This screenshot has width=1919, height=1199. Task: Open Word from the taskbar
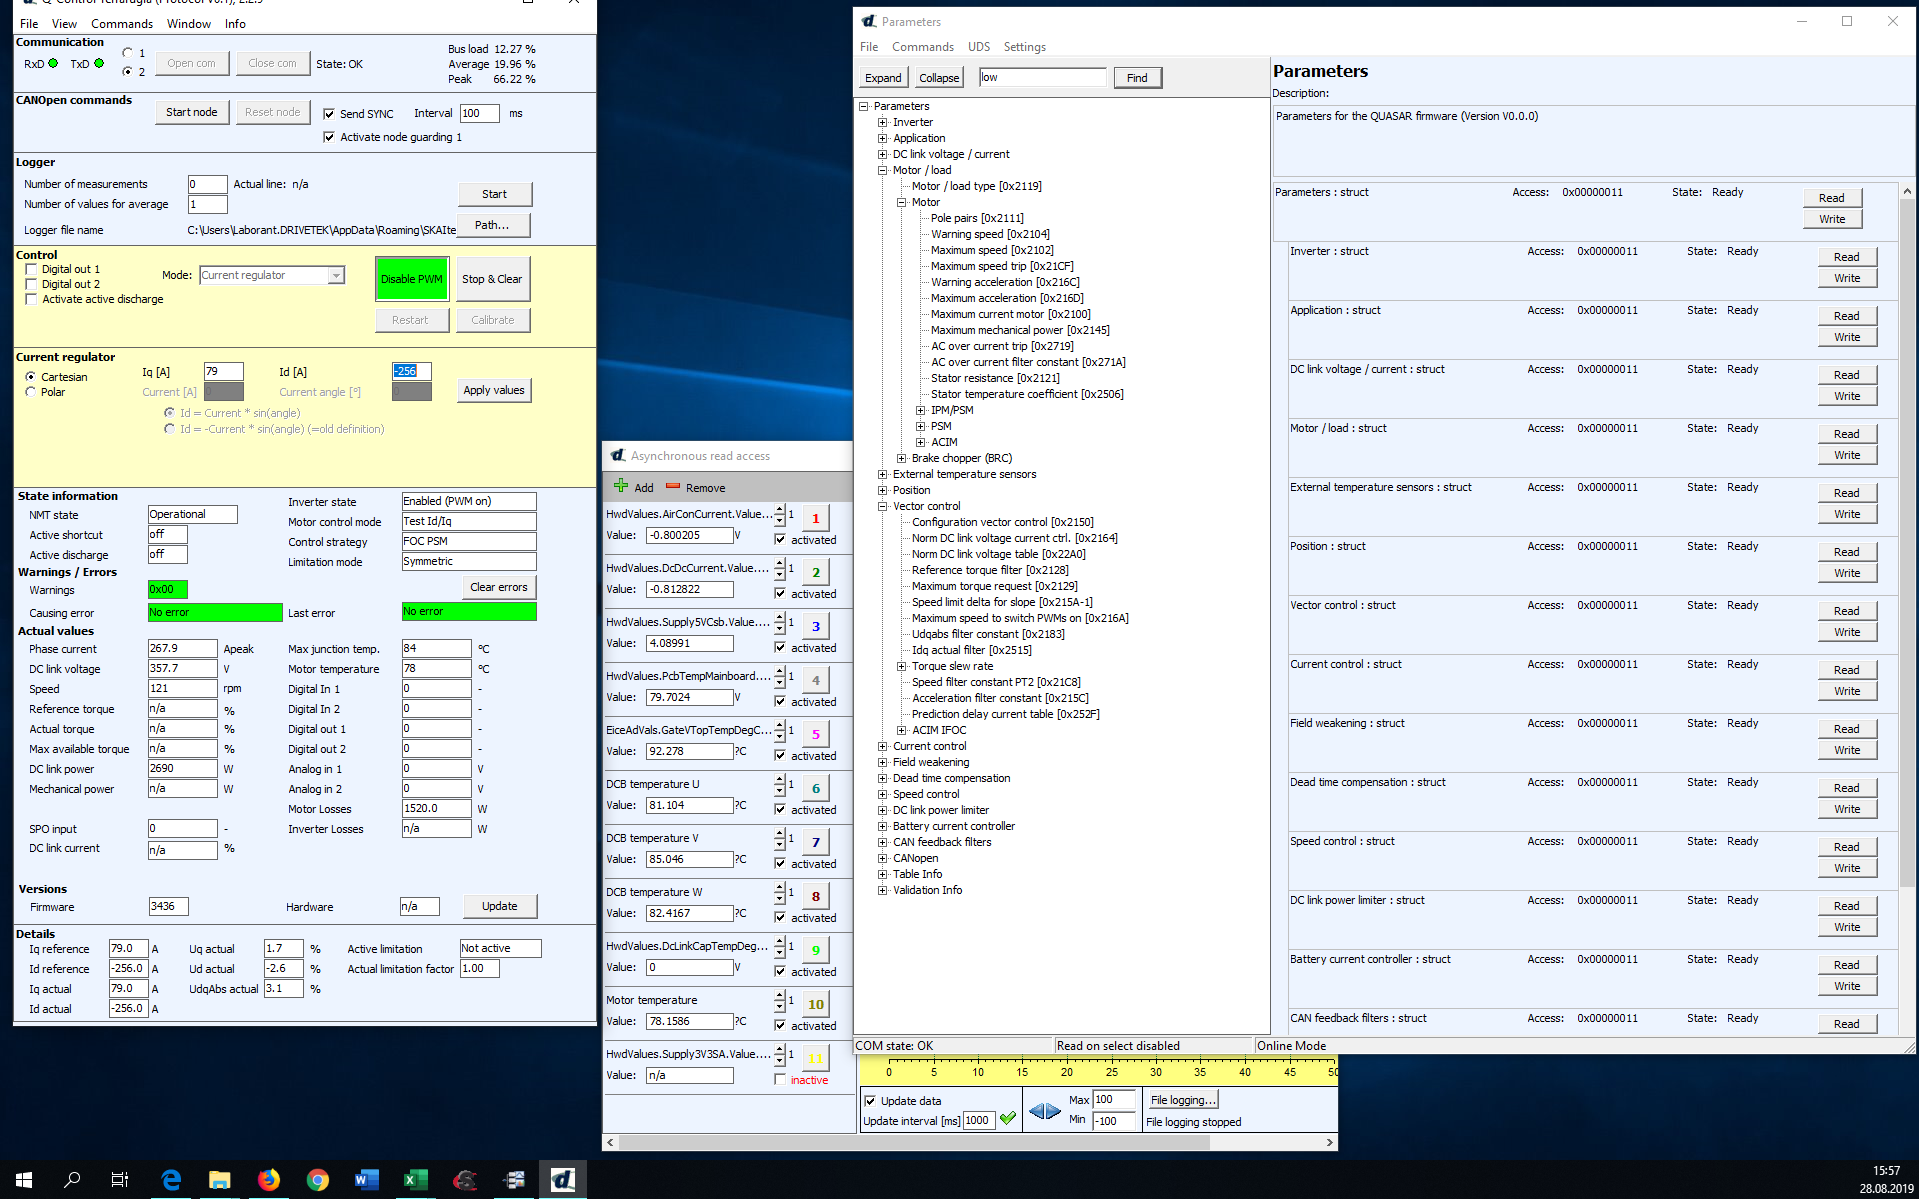coord(367,1179)
